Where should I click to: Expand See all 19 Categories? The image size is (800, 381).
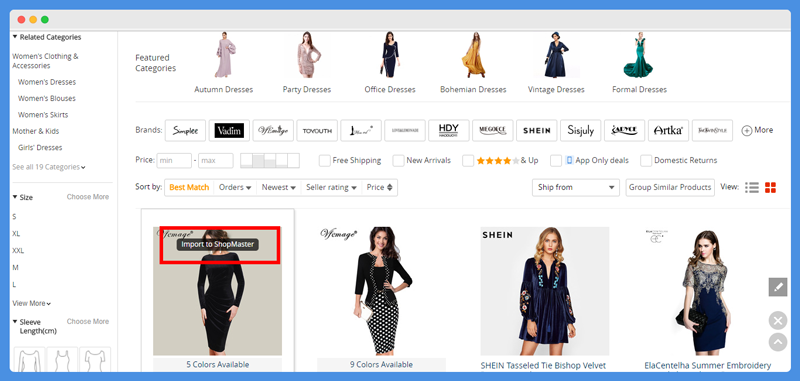(x=48, y=167)
